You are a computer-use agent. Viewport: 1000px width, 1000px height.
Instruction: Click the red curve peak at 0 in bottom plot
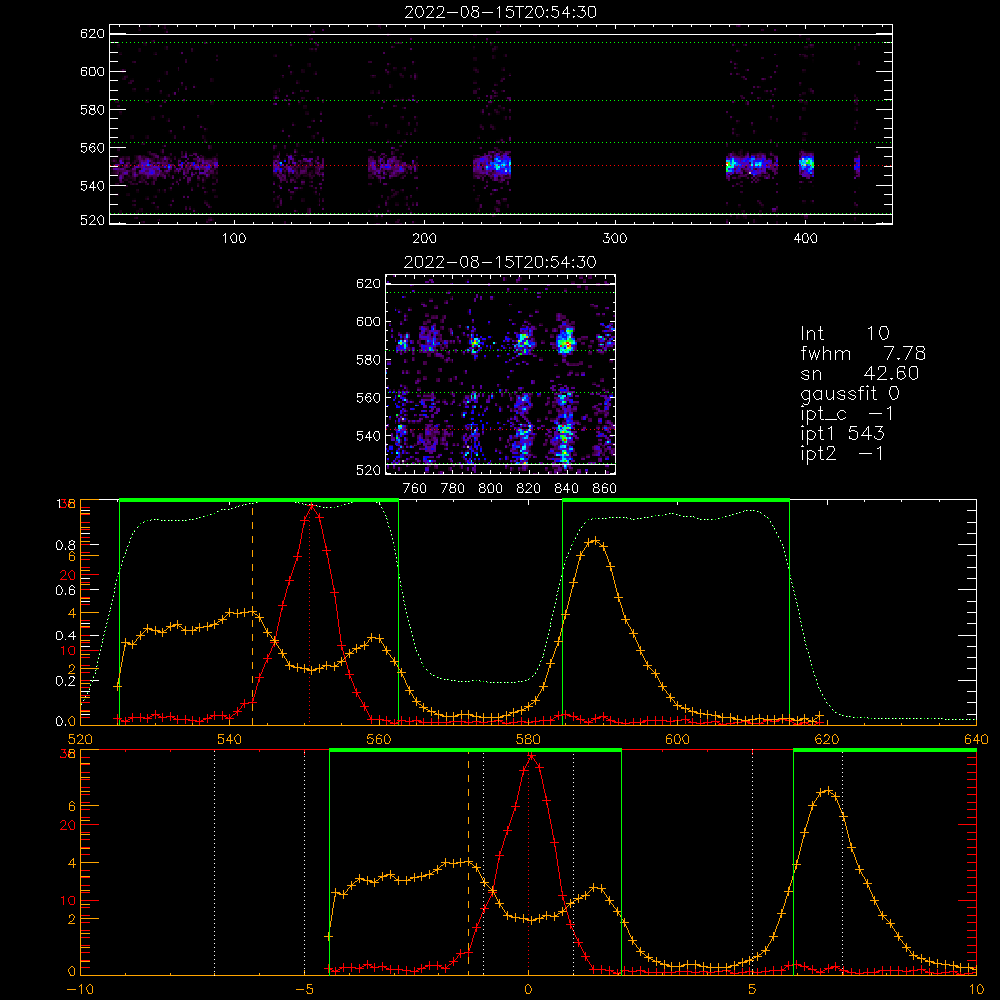point(531,756)
